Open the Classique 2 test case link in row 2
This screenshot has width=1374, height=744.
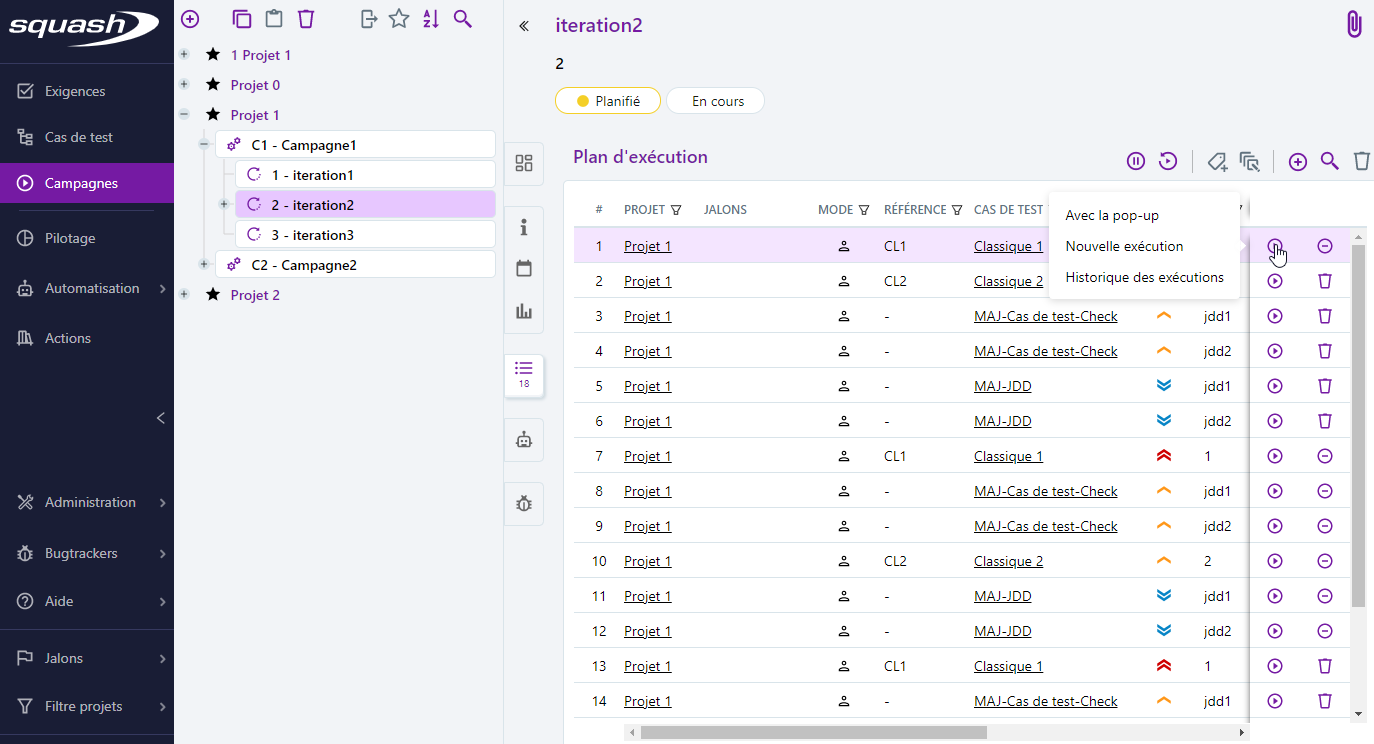(x=1008, y=281)
